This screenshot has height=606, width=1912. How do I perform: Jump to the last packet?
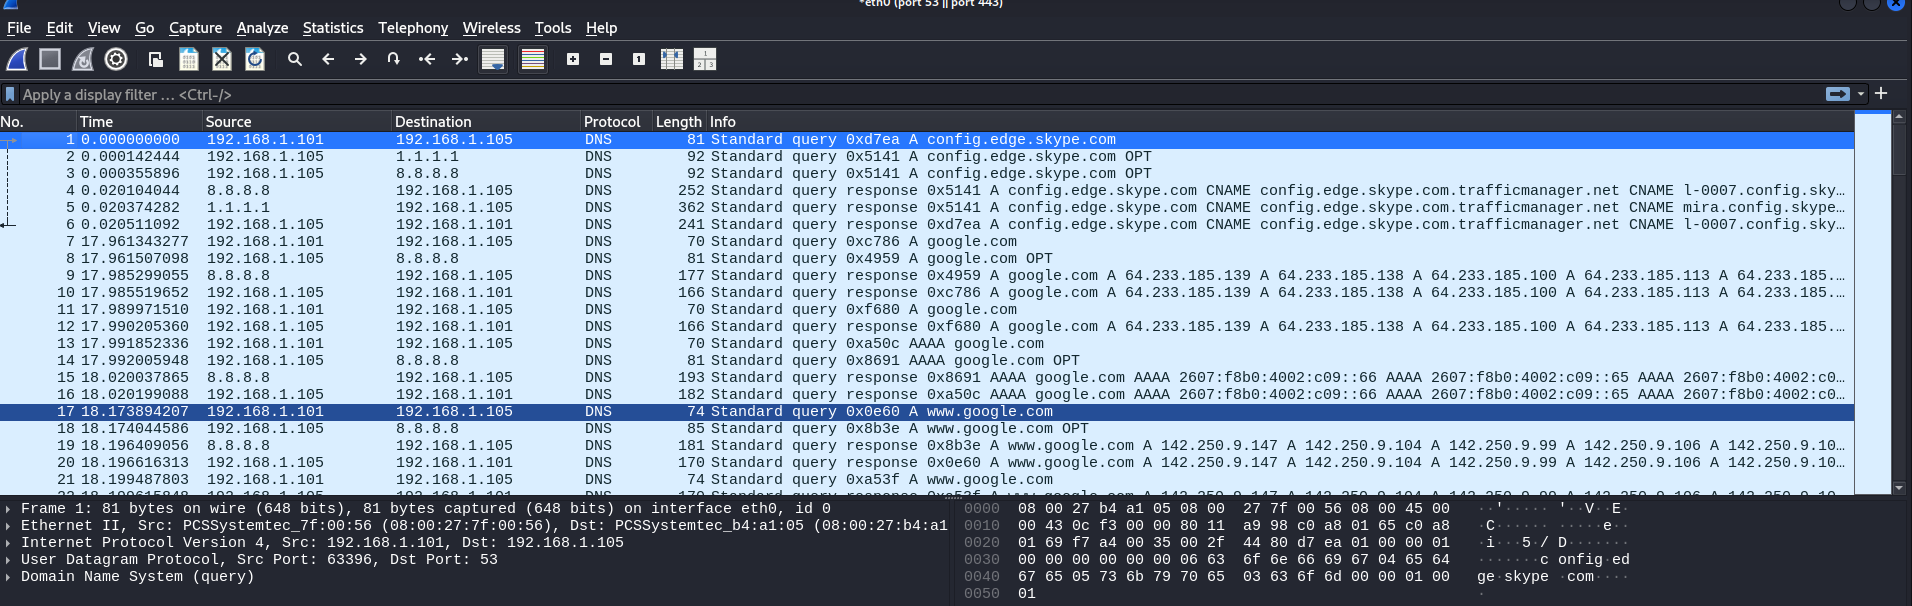460,60
